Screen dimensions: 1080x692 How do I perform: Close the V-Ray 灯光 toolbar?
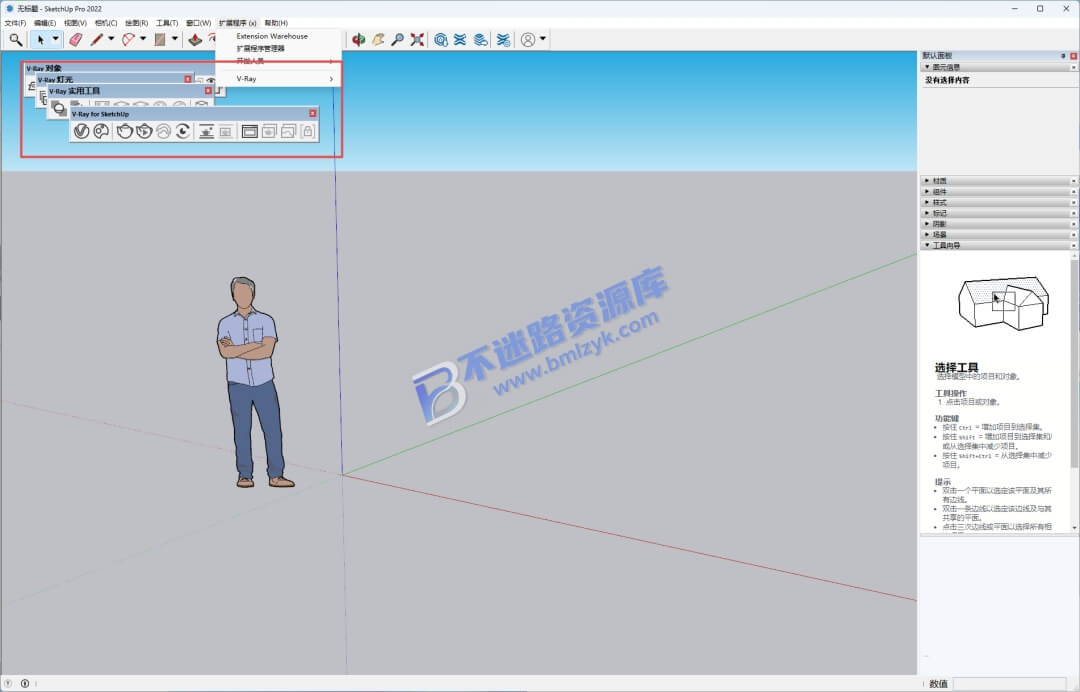click(x=187, y=79)
